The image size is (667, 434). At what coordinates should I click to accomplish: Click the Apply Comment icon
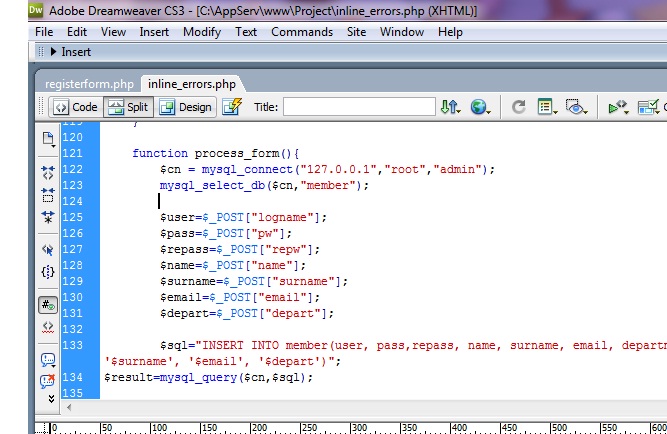point(48,360)
